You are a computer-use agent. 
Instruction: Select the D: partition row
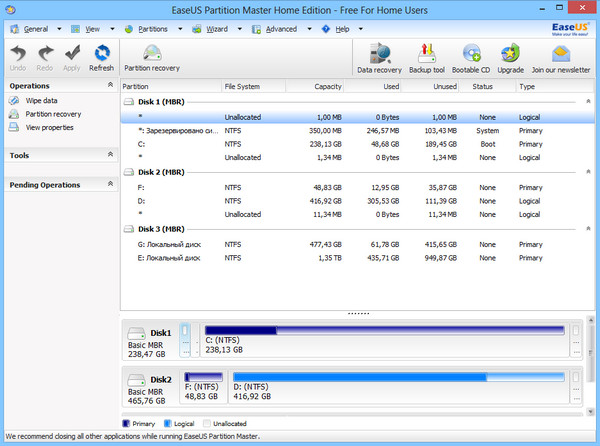point(357,201)
